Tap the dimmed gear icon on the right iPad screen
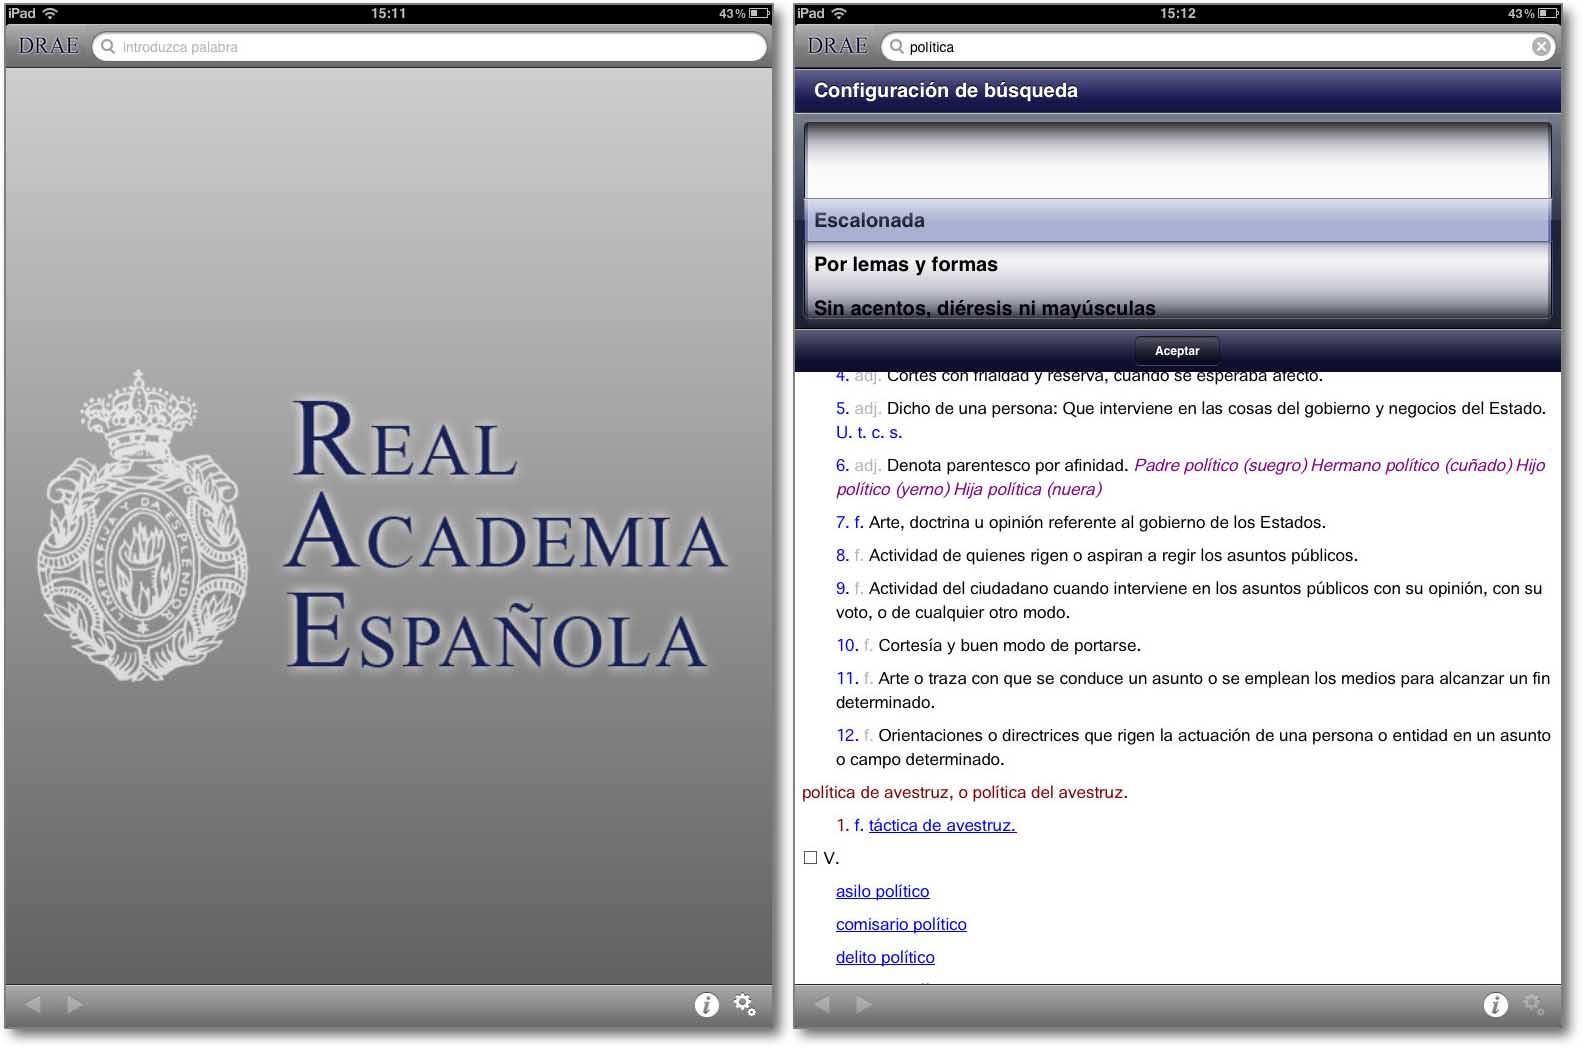Viewport: 1582px width, 1050px height. click(x=1533, y=1004)
